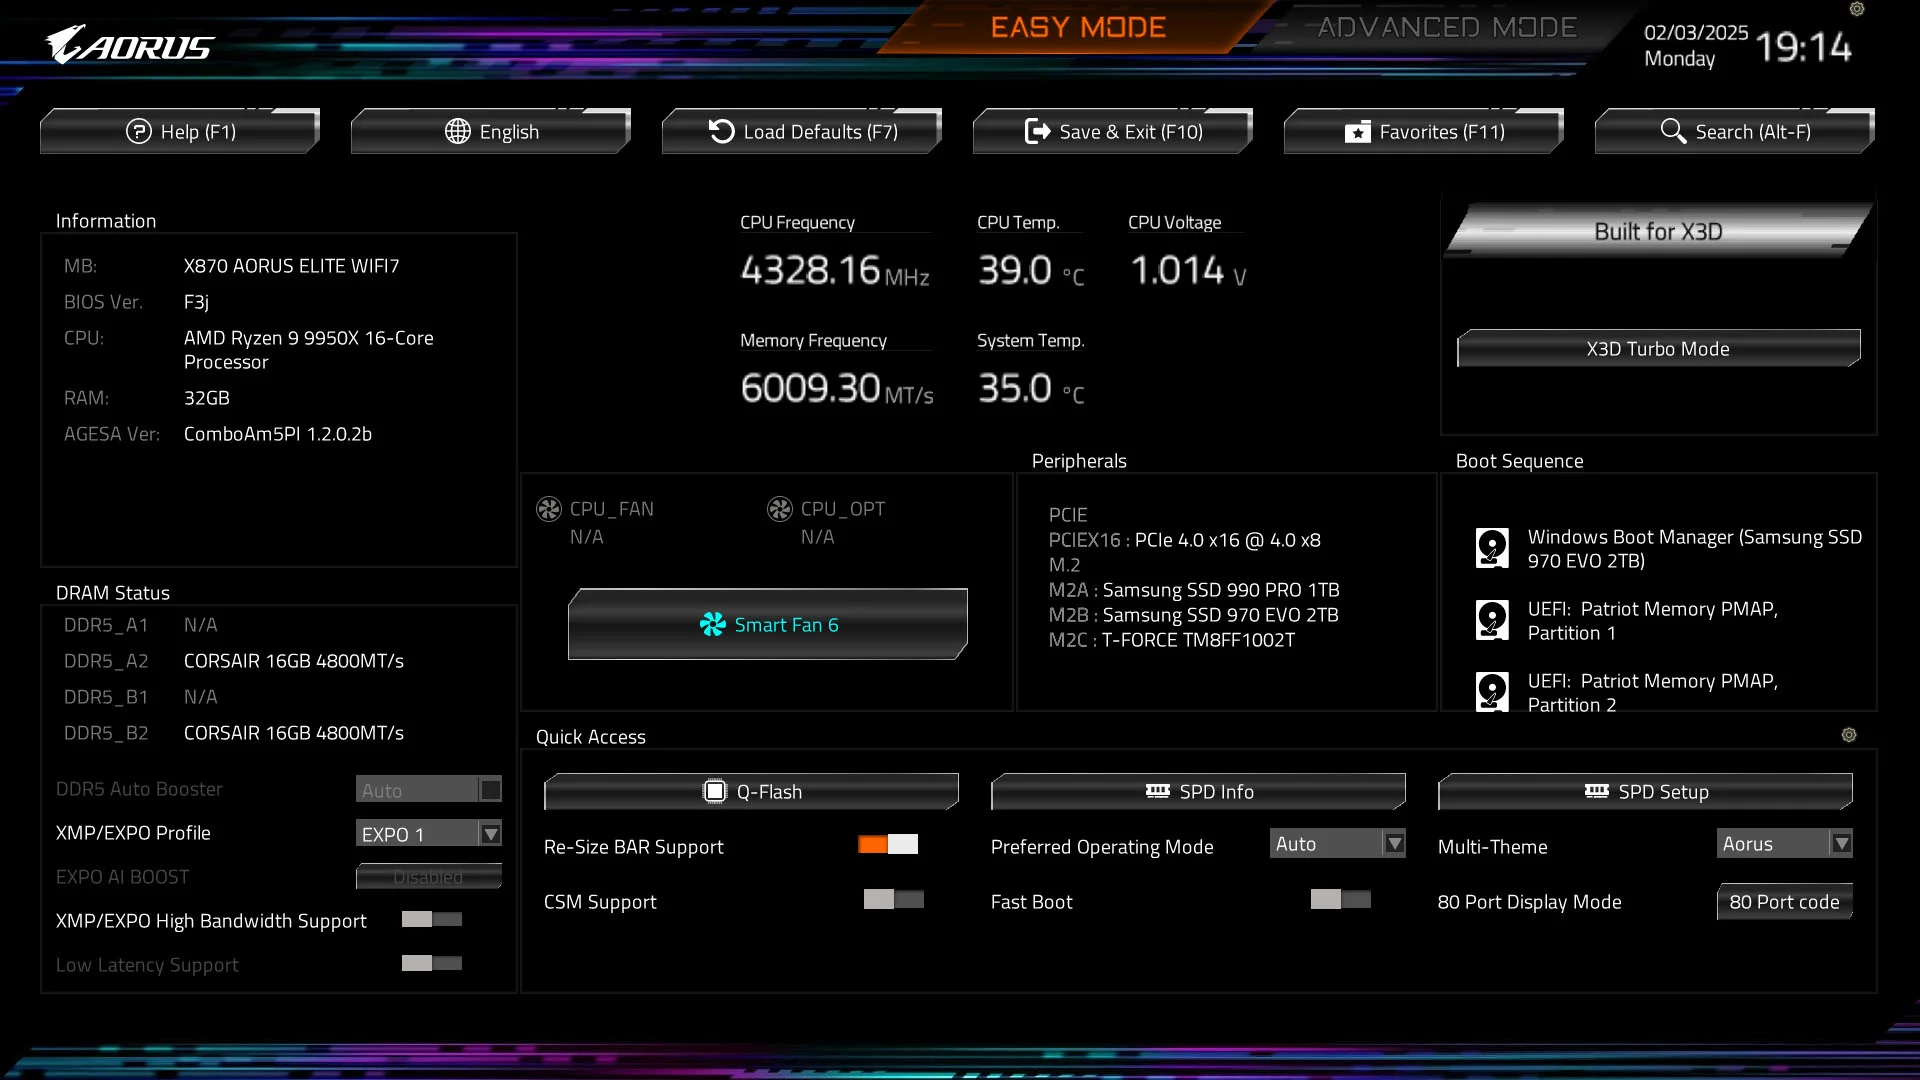The height and width of the screenshot is (1080, 1920).
Task: Select the Easy Mode tab
Action: [1078, 28]
